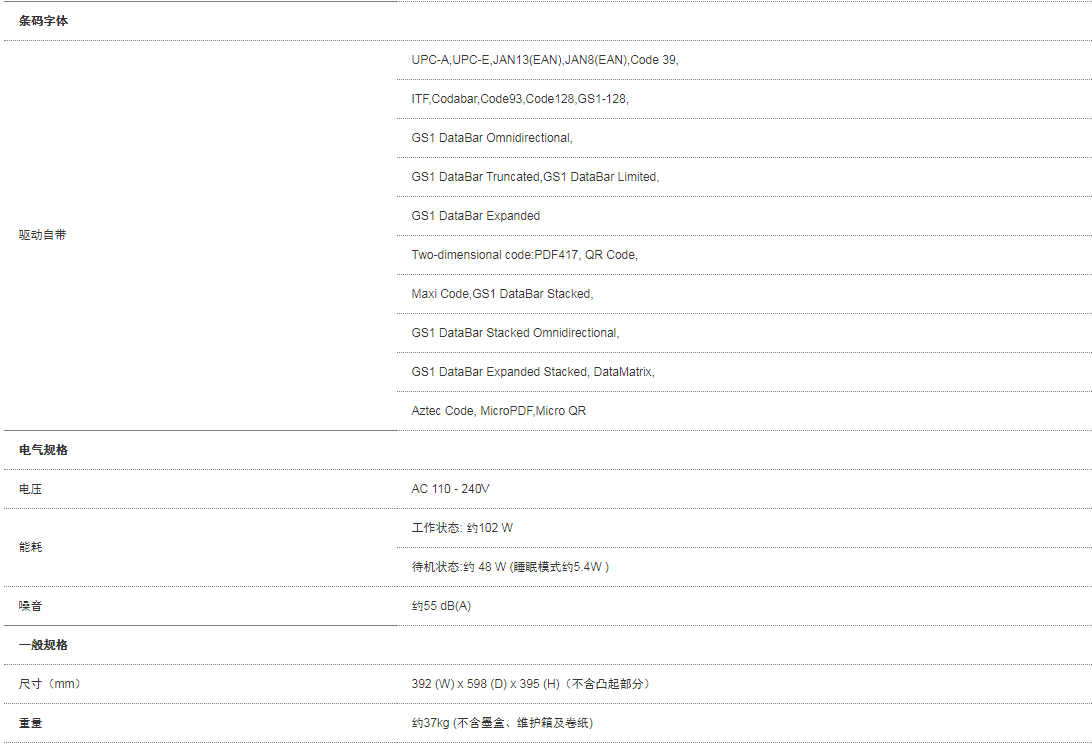Select the 驱动自带 row label

pos(42,235)
